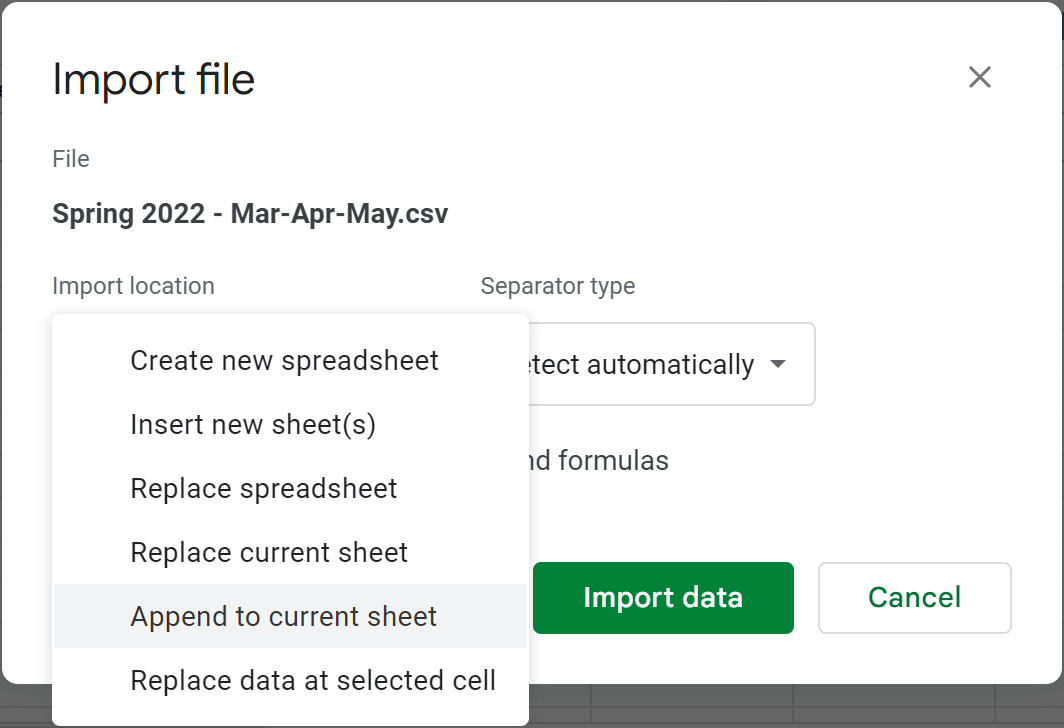The width and height of the screenshot is (1064, 728).
Task: Click the file name Spring 2022 - Mar-Apr-May.csv
Action: (250, 214)
